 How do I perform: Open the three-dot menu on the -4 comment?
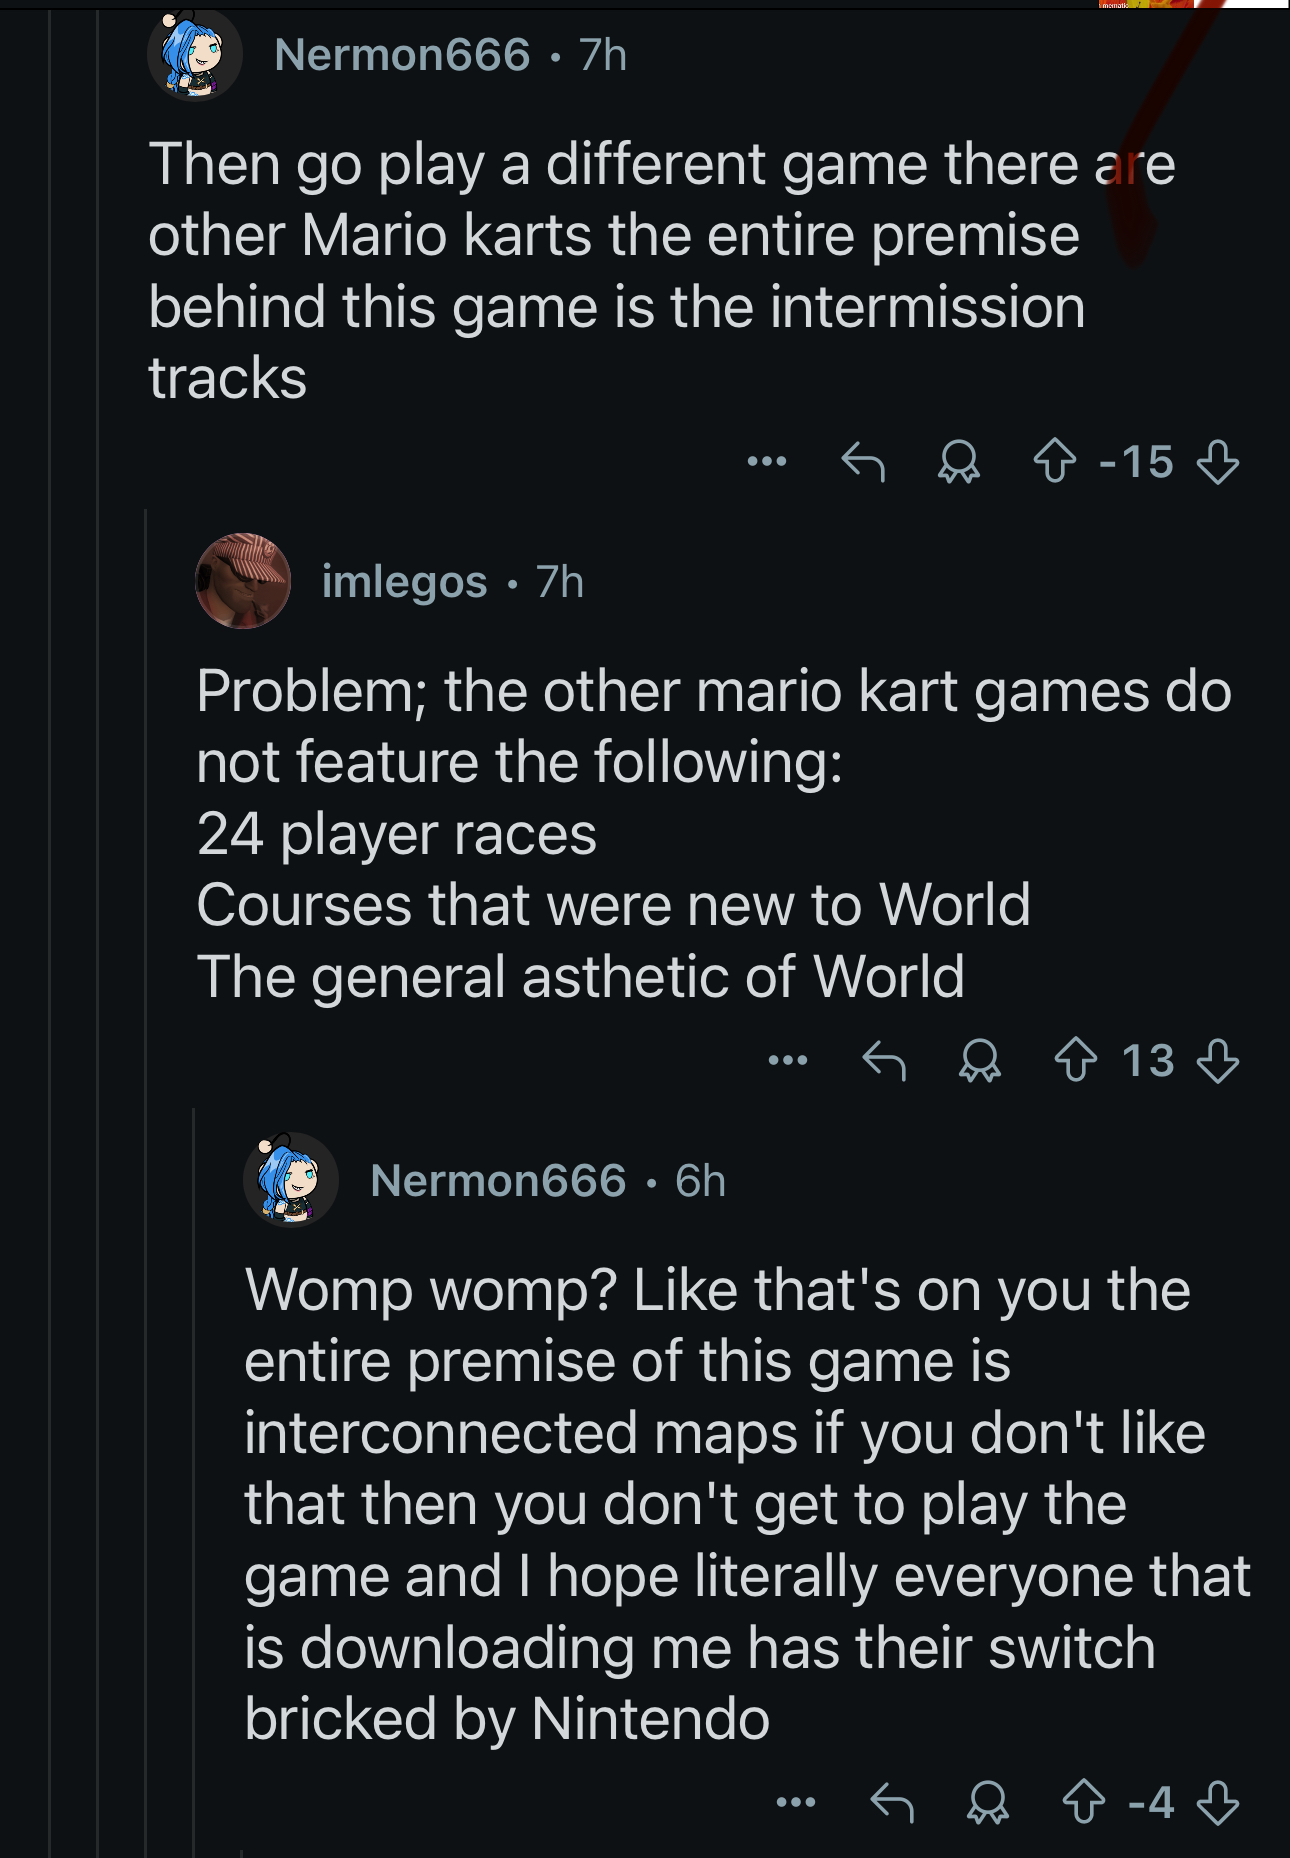(796, 1803)
